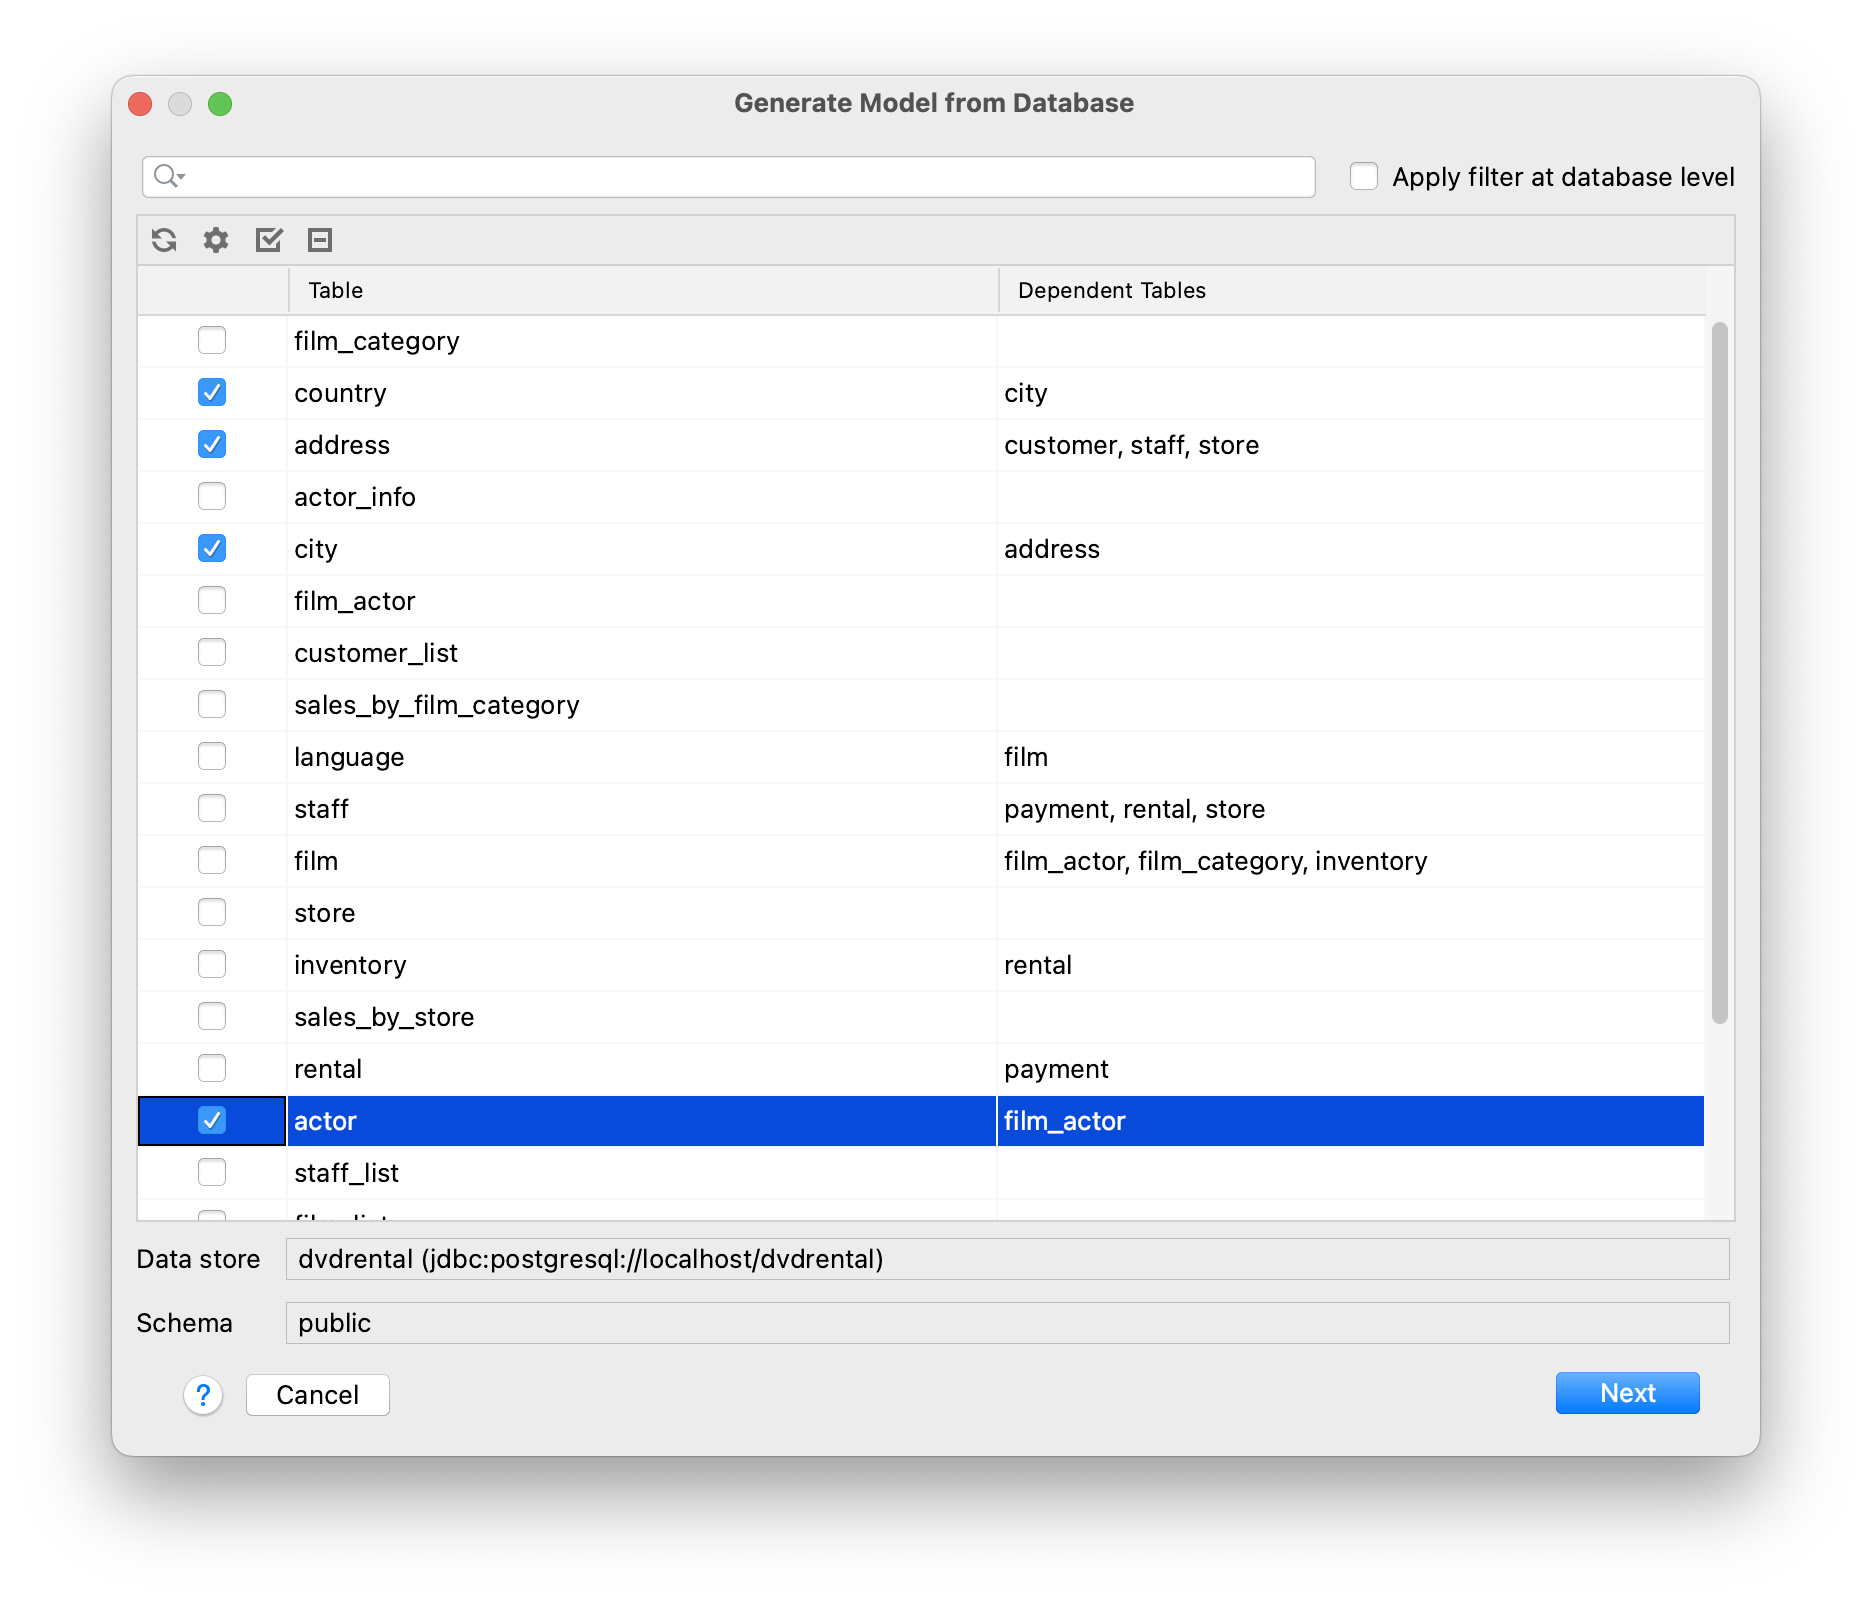Check the rental table checkbox
The height and width of the screenshot is (1604, 1872).
[212, 1069]
